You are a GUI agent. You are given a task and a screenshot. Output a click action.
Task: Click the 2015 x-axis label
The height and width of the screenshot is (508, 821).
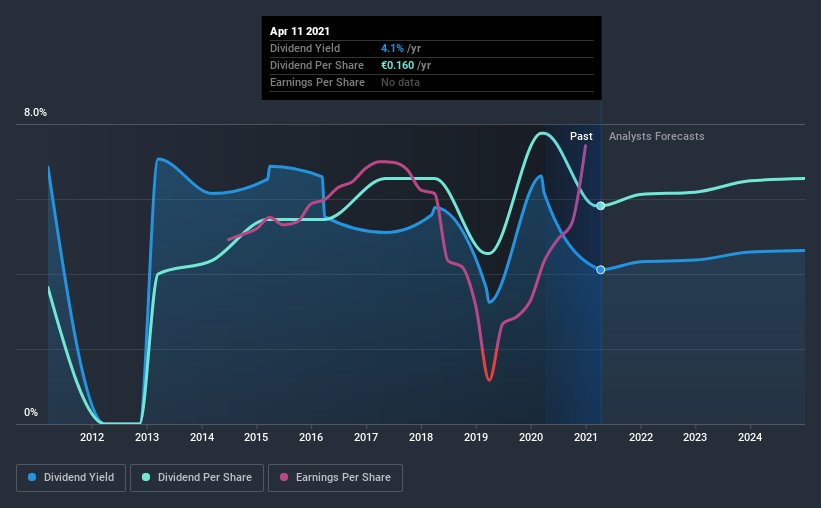pos(257,437)
